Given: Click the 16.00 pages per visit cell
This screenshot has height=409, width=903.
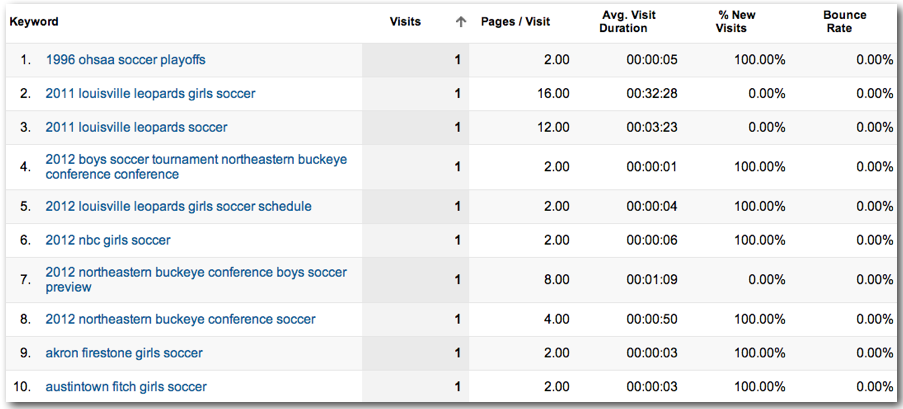Looking at the screenshot, I should [x=553, y=93].
